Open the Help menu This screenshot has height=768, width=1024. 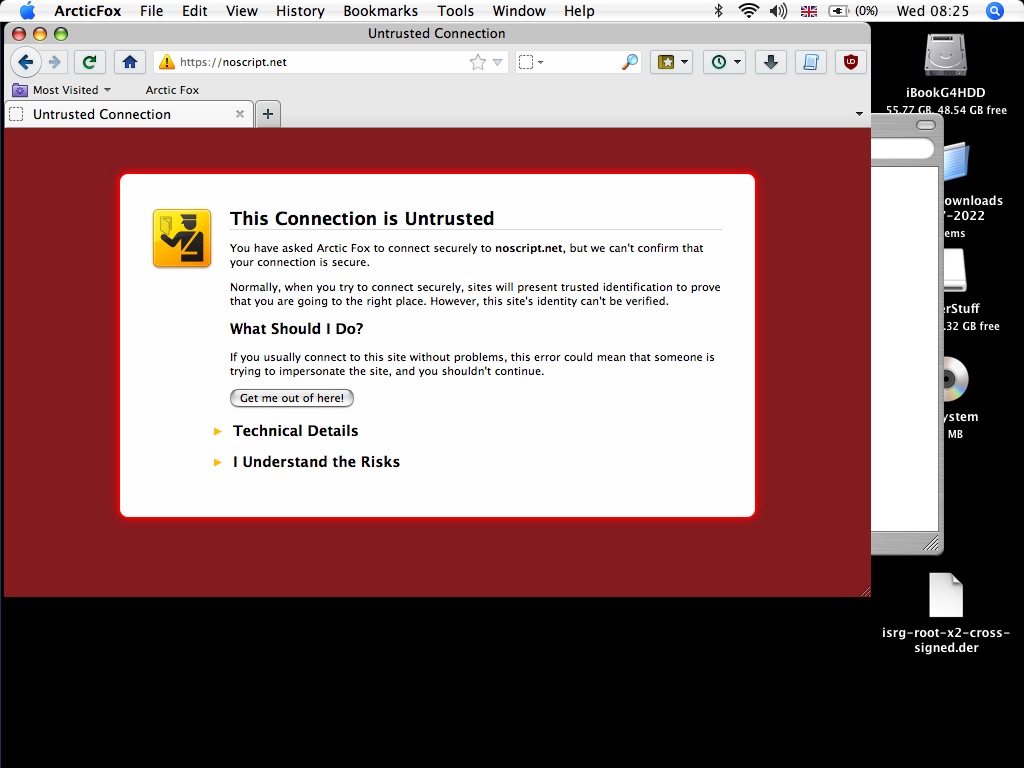click(579, 10)
